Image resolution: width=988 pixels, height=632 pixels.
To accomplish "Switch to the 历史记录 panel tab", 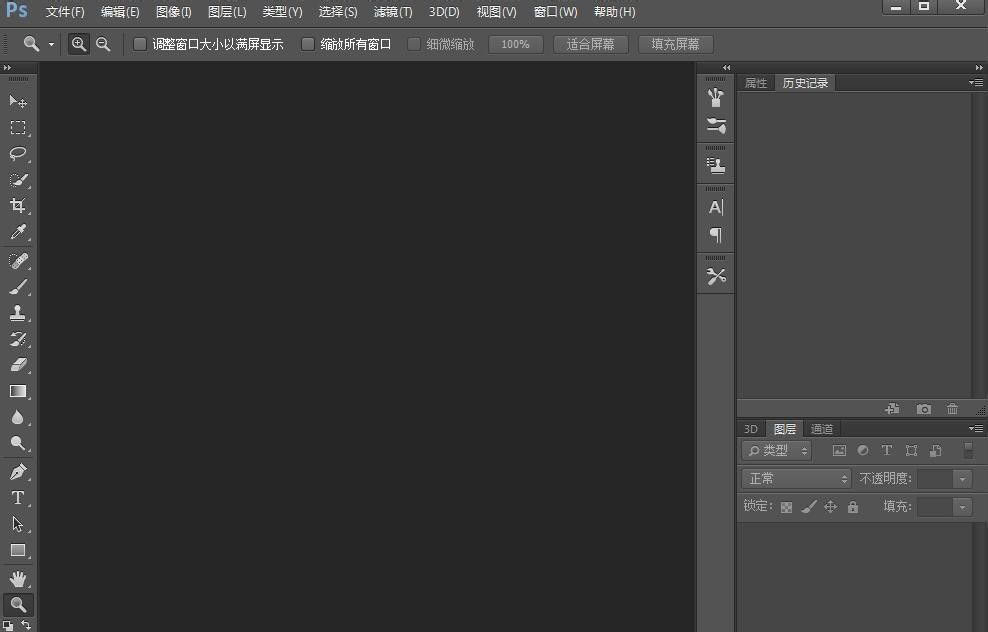I will click(x=805, y=83).
